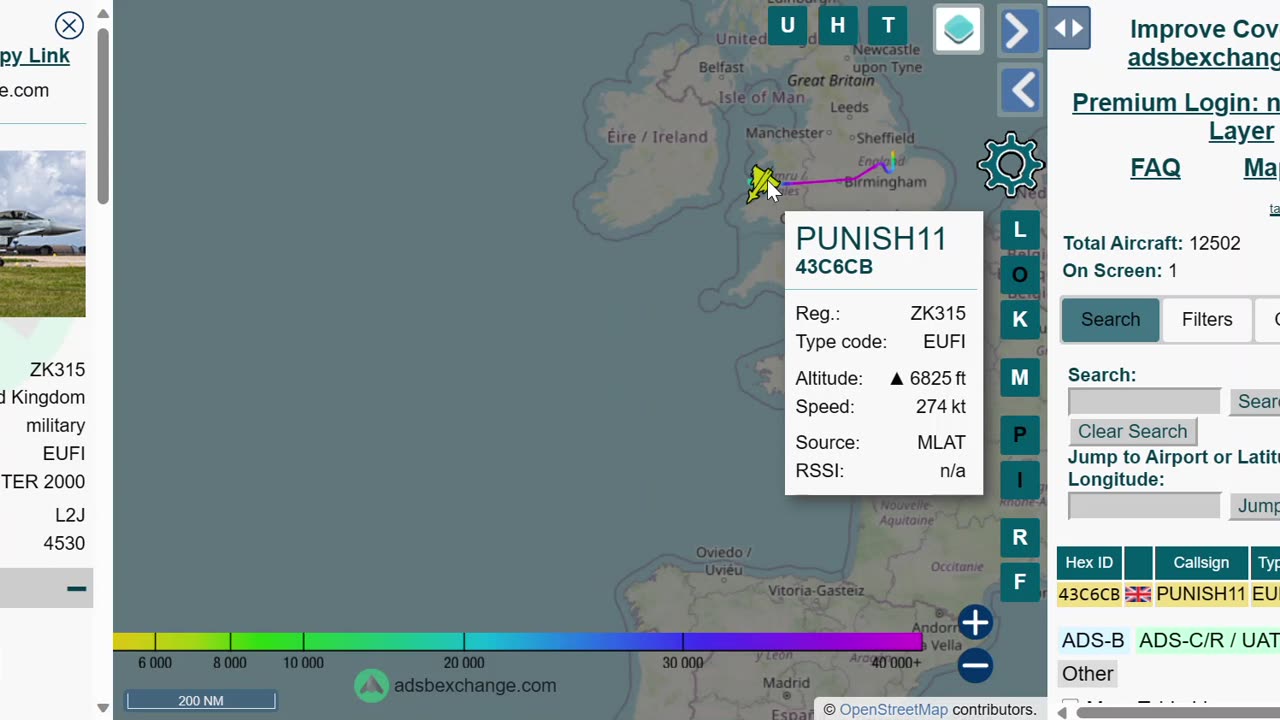Click the altitude color scale bar

click(x=517, y=642)
